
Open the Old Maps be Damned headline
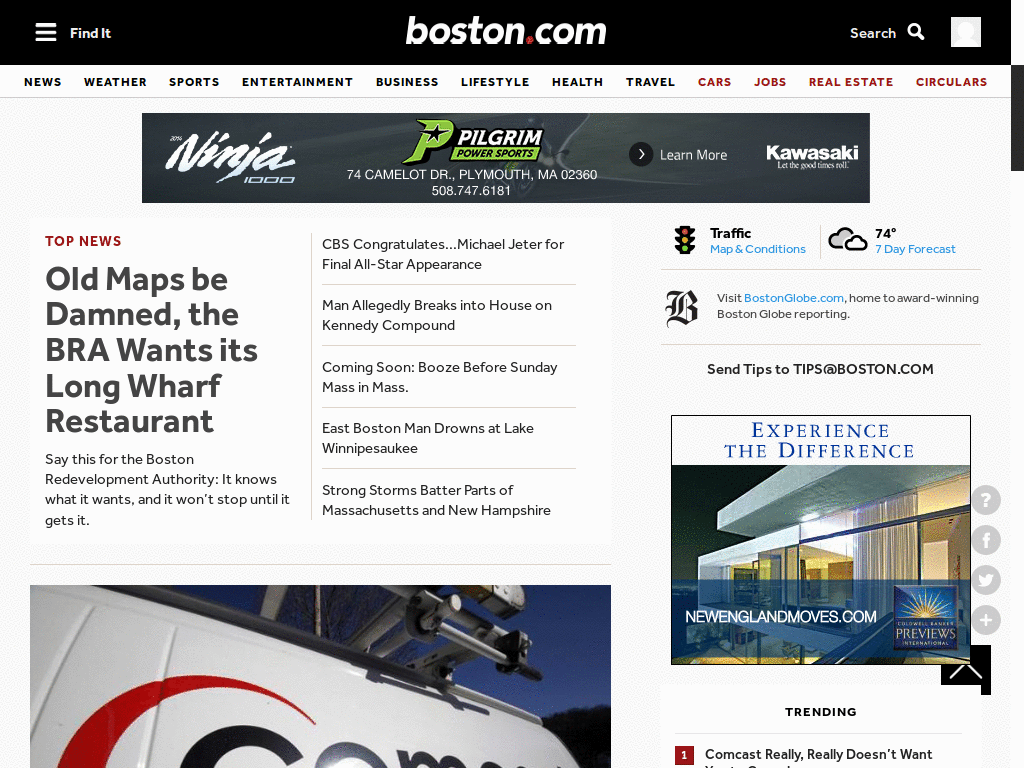[152, 349]
